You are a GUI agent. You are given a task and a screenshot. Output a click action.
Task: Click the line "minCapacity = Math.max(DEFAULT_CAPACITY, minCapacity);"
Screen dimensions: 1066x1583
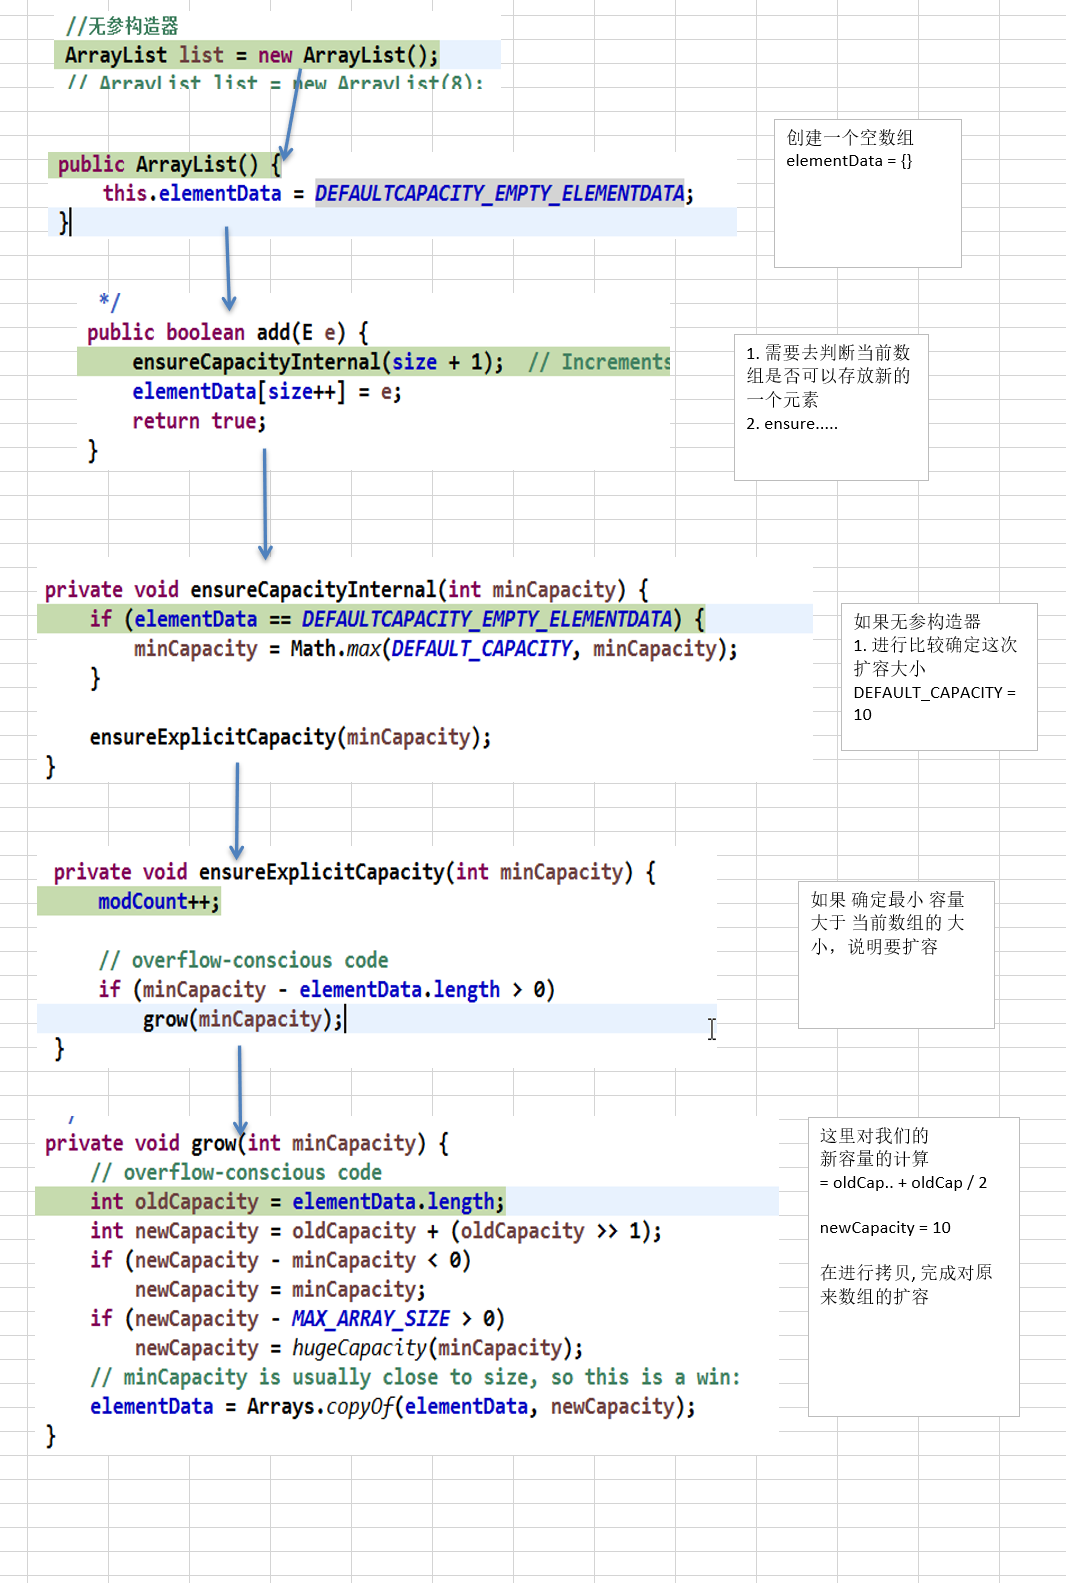tap(435, 649)
